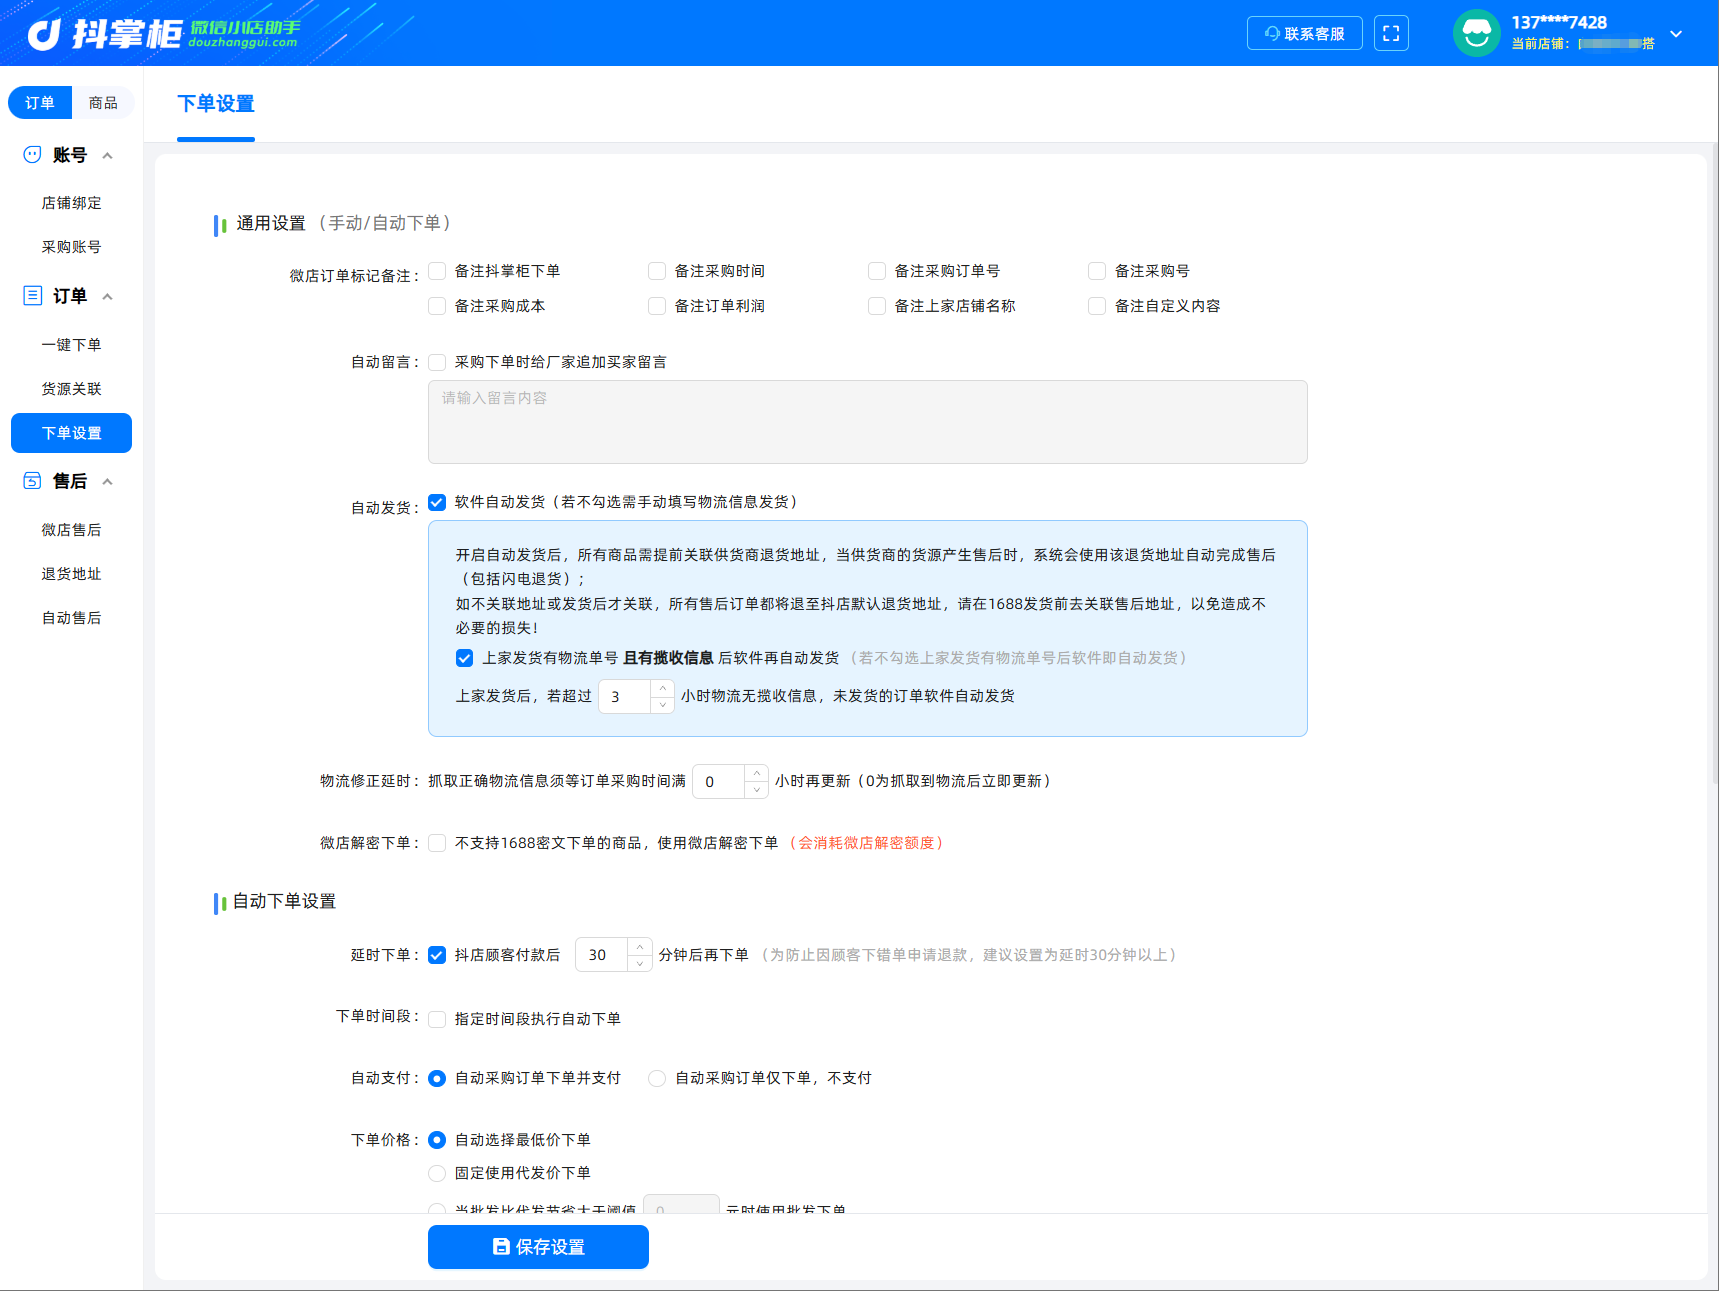The height and width of the screenshot is (1291, 1719).
Task: Open 退货地址 sidebar link
Action: 71,574
